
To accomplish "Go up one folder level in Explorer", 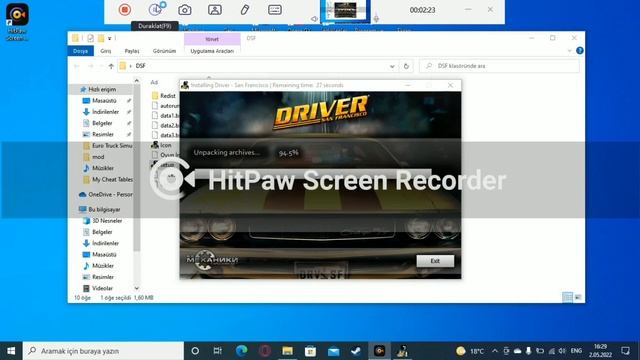I will click(111, 66).
